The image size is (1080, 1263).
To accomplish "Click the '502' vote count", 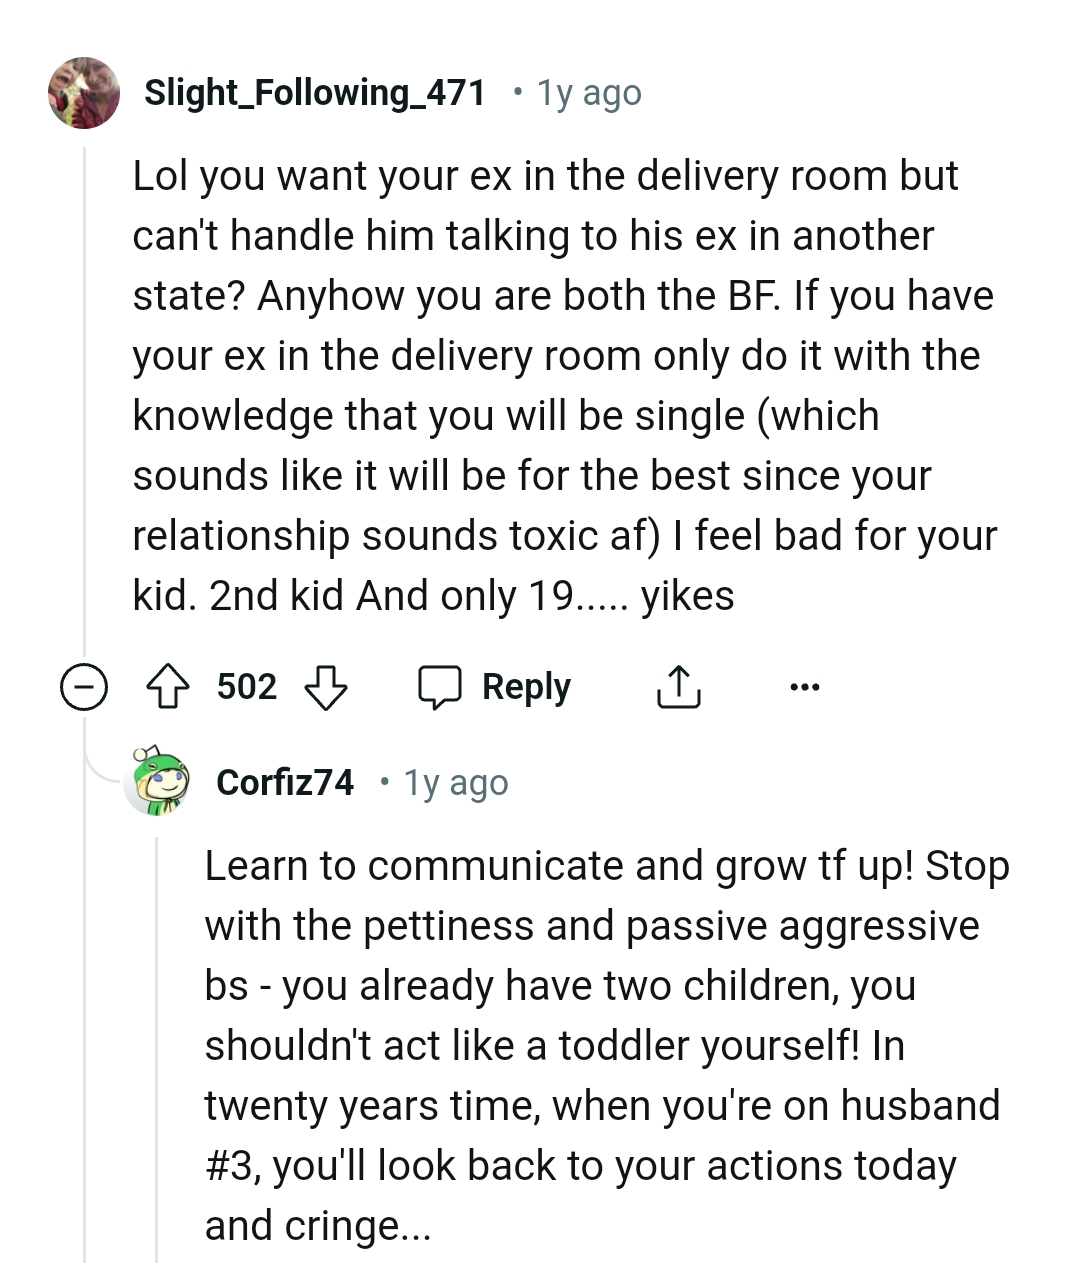I will click(x=247, y=686).
